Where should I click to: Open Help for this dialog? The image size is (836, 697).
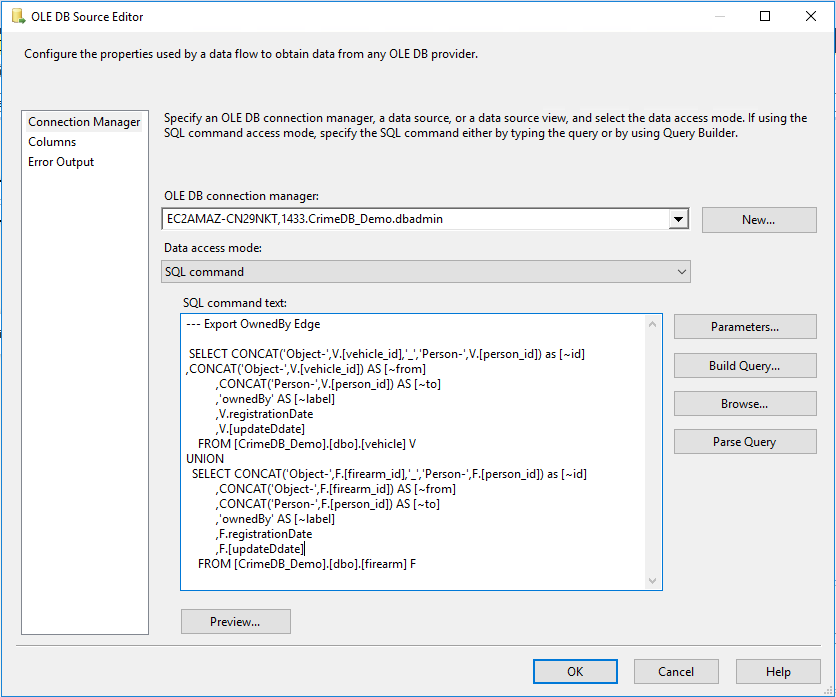pos(777,671)
